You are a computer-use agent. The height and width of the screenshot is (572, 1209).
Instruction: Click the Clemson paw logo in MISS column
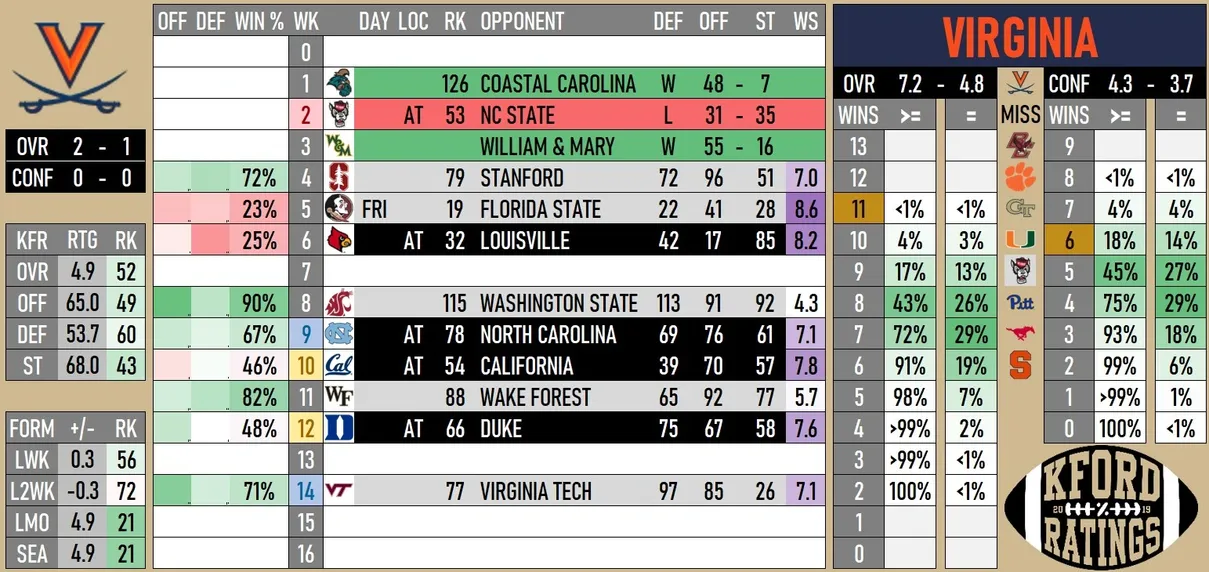tap(1021, 178)
